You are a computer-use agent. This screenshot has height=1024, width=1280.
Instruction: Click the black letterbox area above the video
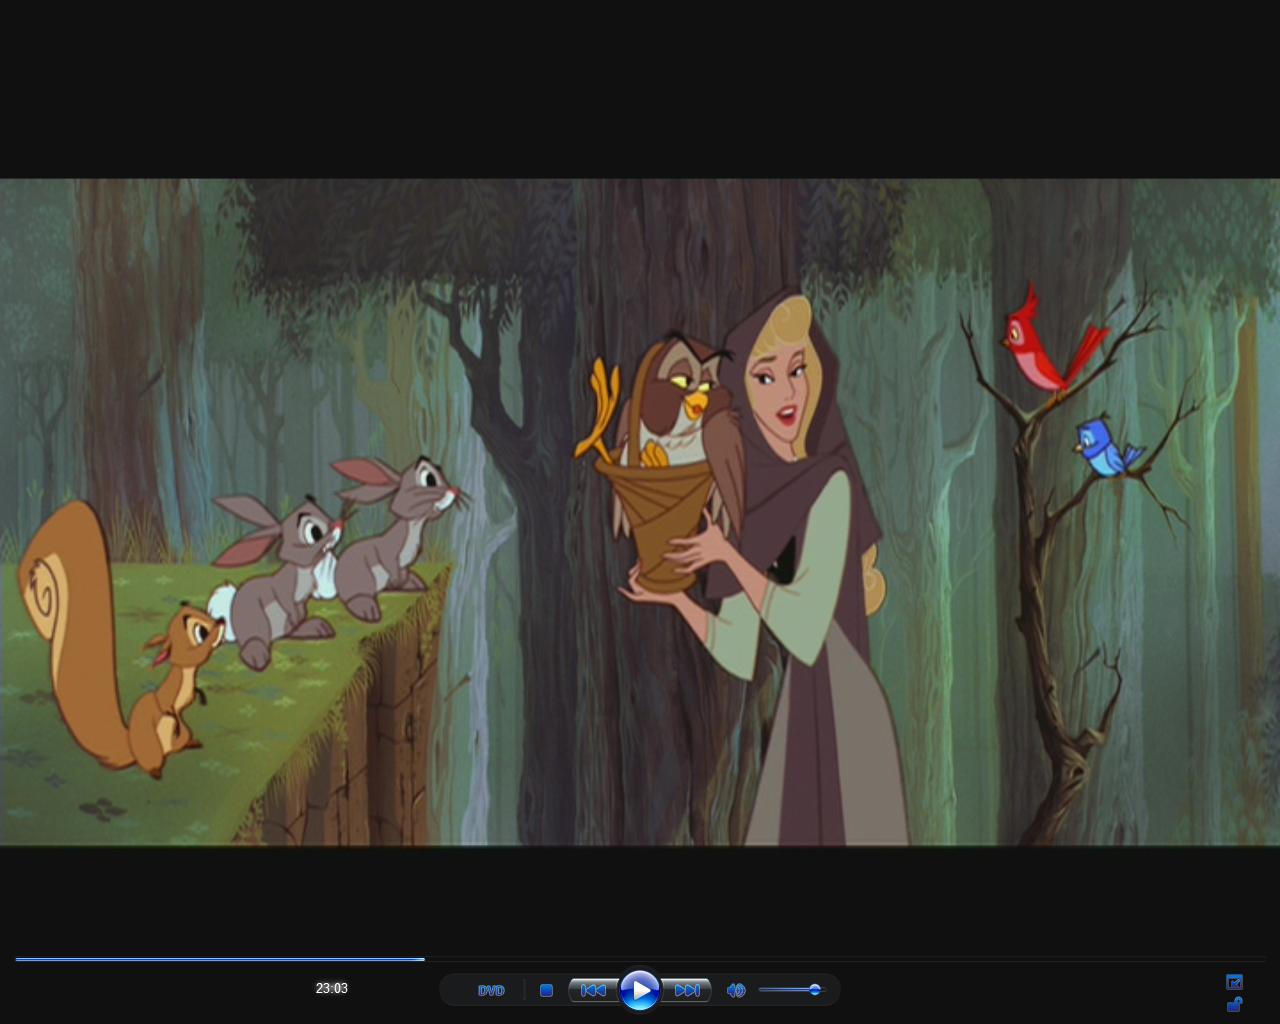640,90
